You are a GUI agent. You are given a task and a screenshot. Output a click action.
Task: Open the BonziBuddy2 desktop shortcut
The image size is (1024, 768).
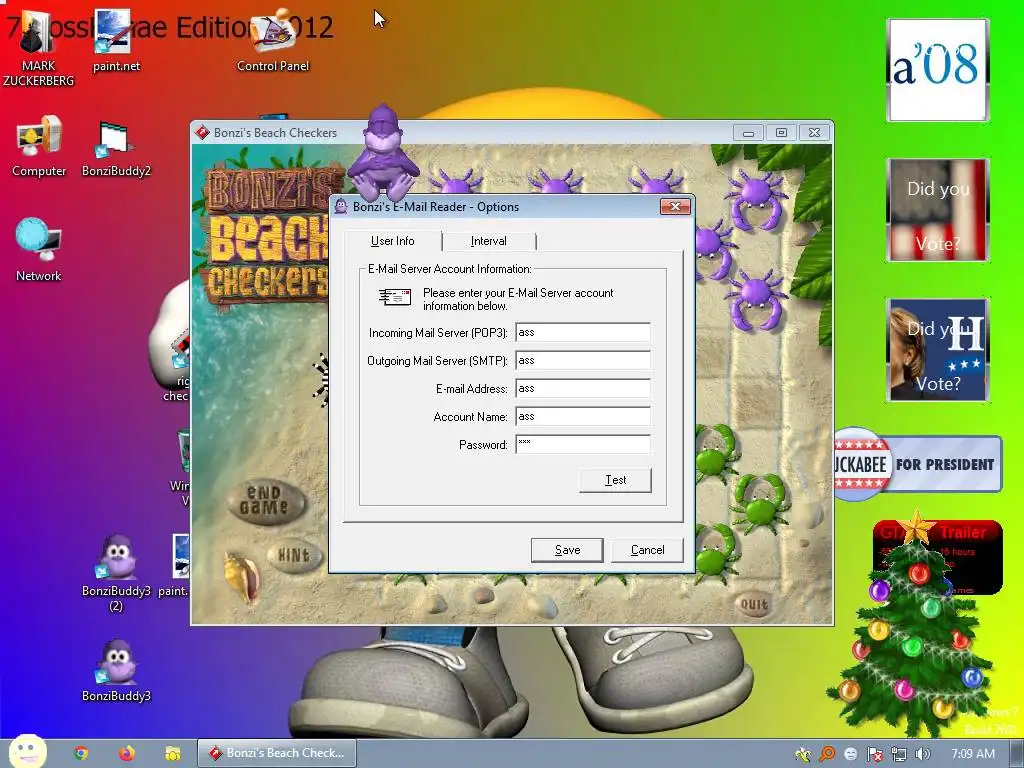point(116,148)
